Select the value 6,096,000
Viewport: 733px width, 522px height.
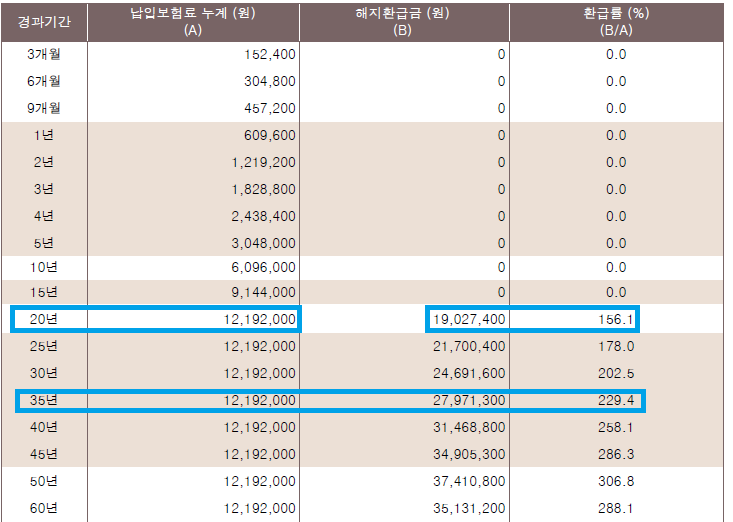click(264, 268)
